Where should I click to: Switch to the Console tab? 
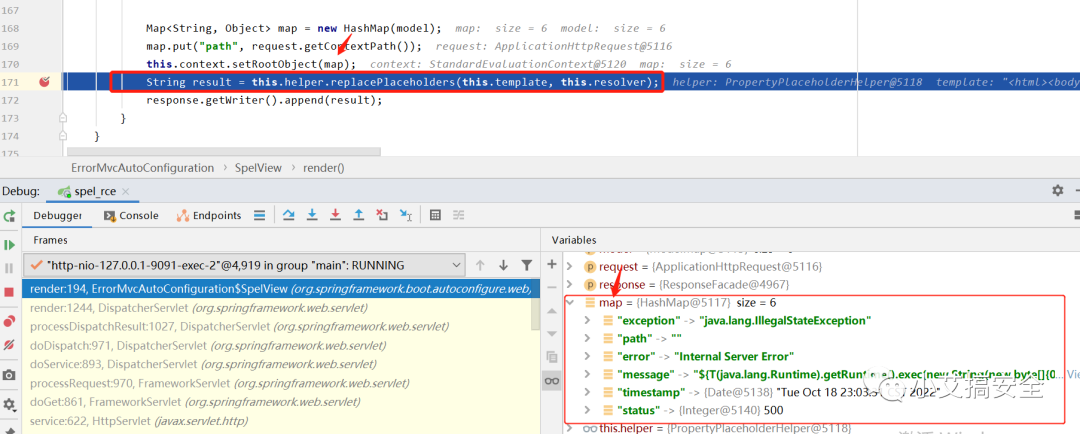pyautogui.click(x=132, y=216)
